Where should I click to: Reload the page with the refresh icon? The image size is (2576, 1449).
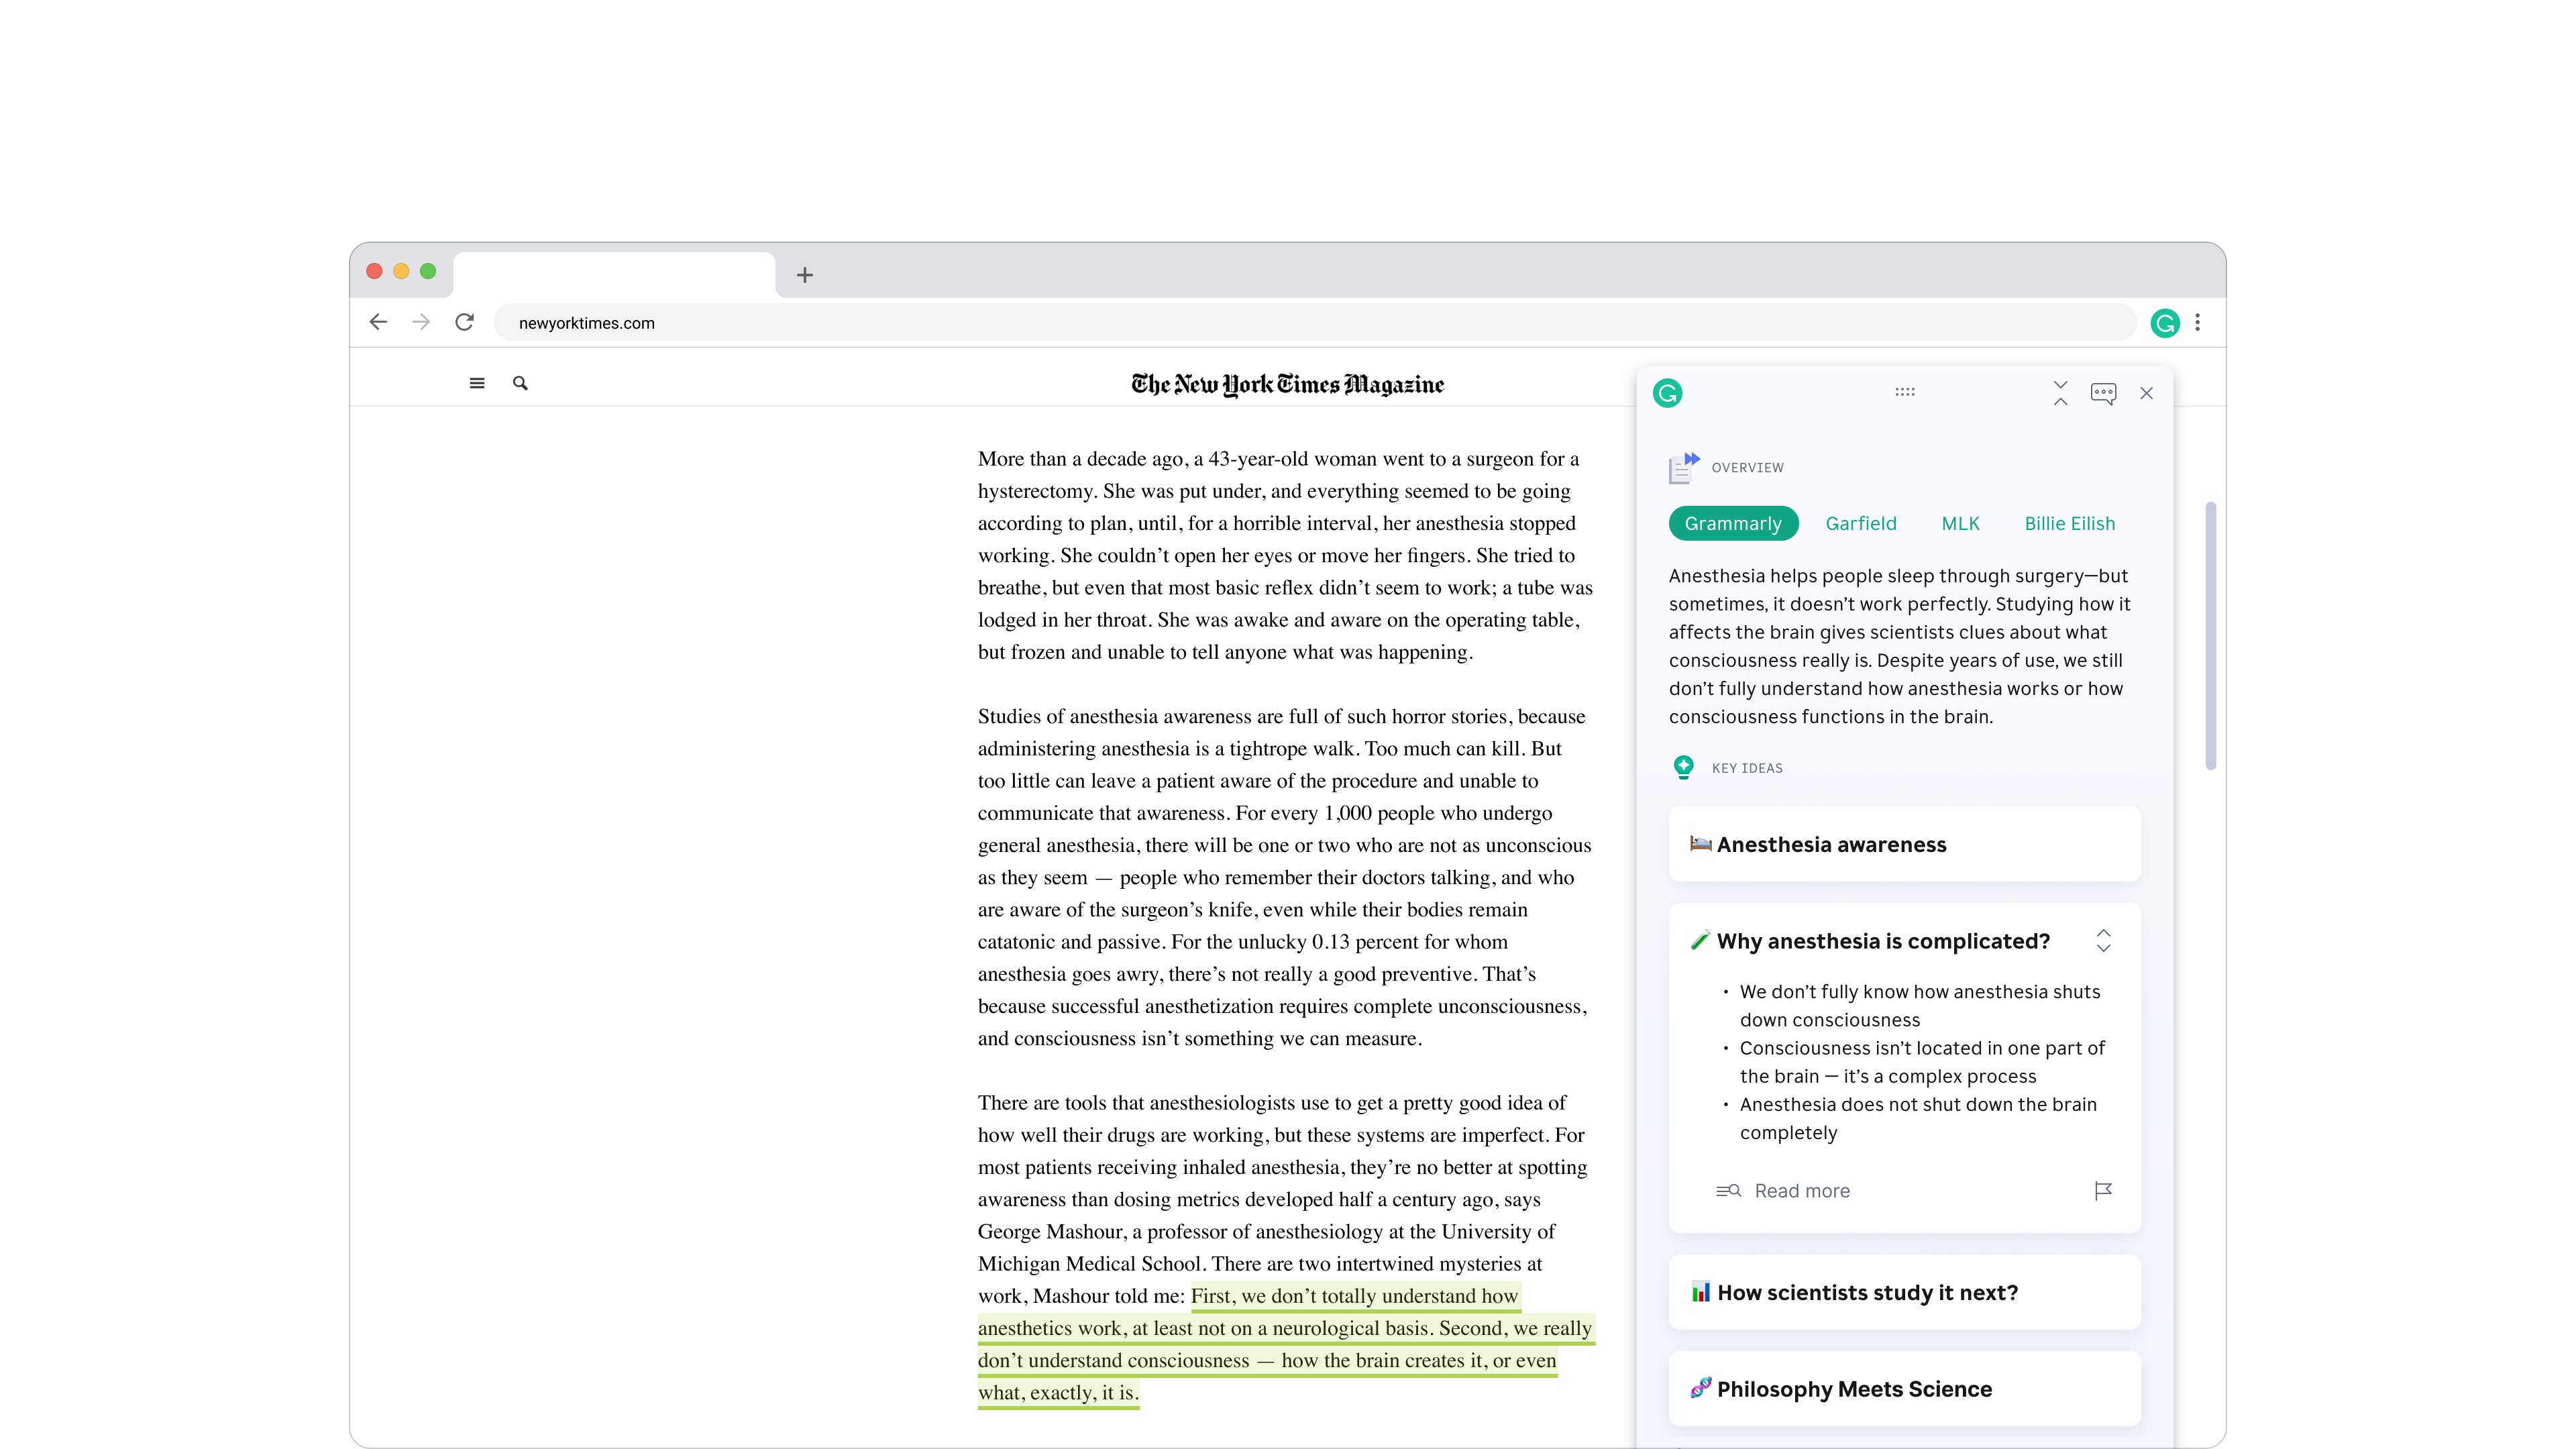[464, 322]
